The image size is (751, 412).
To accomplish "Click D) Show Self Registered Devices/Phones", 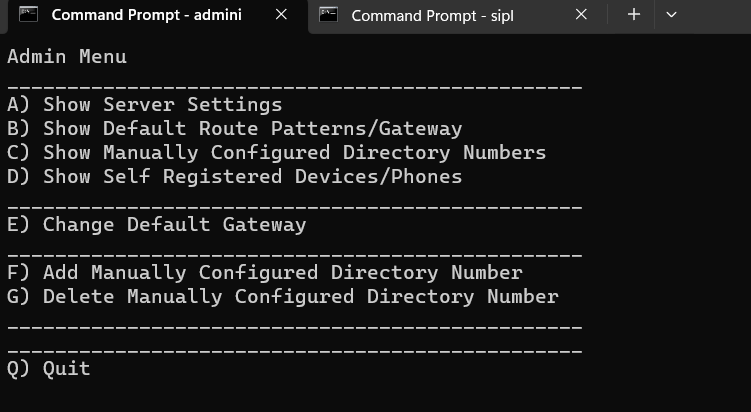I will [235, 176].
